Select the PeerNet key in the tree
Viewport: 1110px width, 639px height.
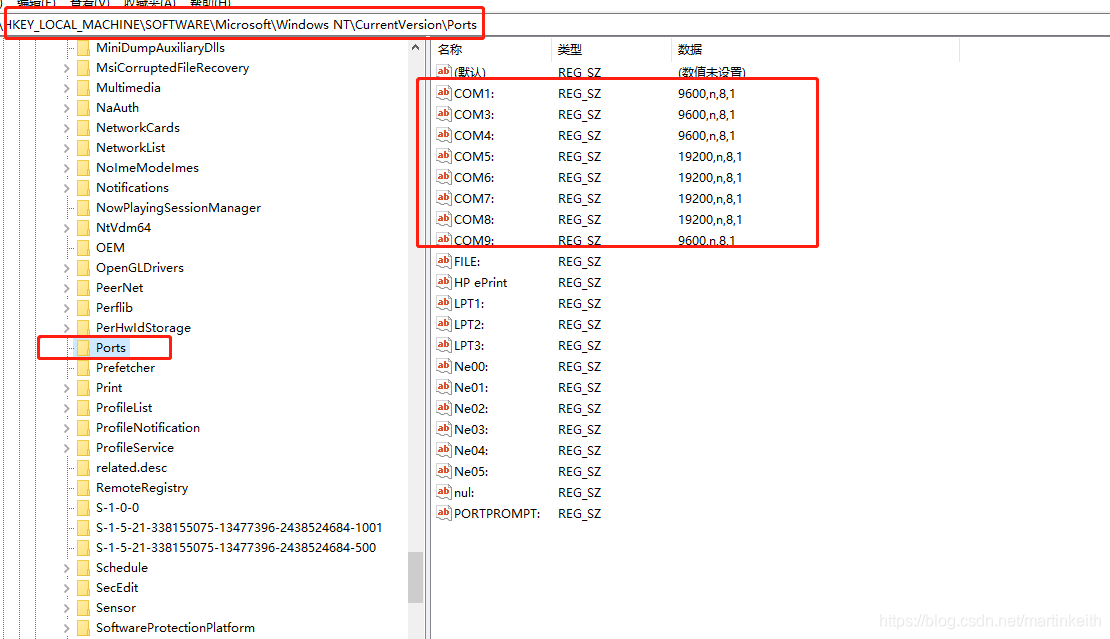pyautogui.click(x=120, y=288)
